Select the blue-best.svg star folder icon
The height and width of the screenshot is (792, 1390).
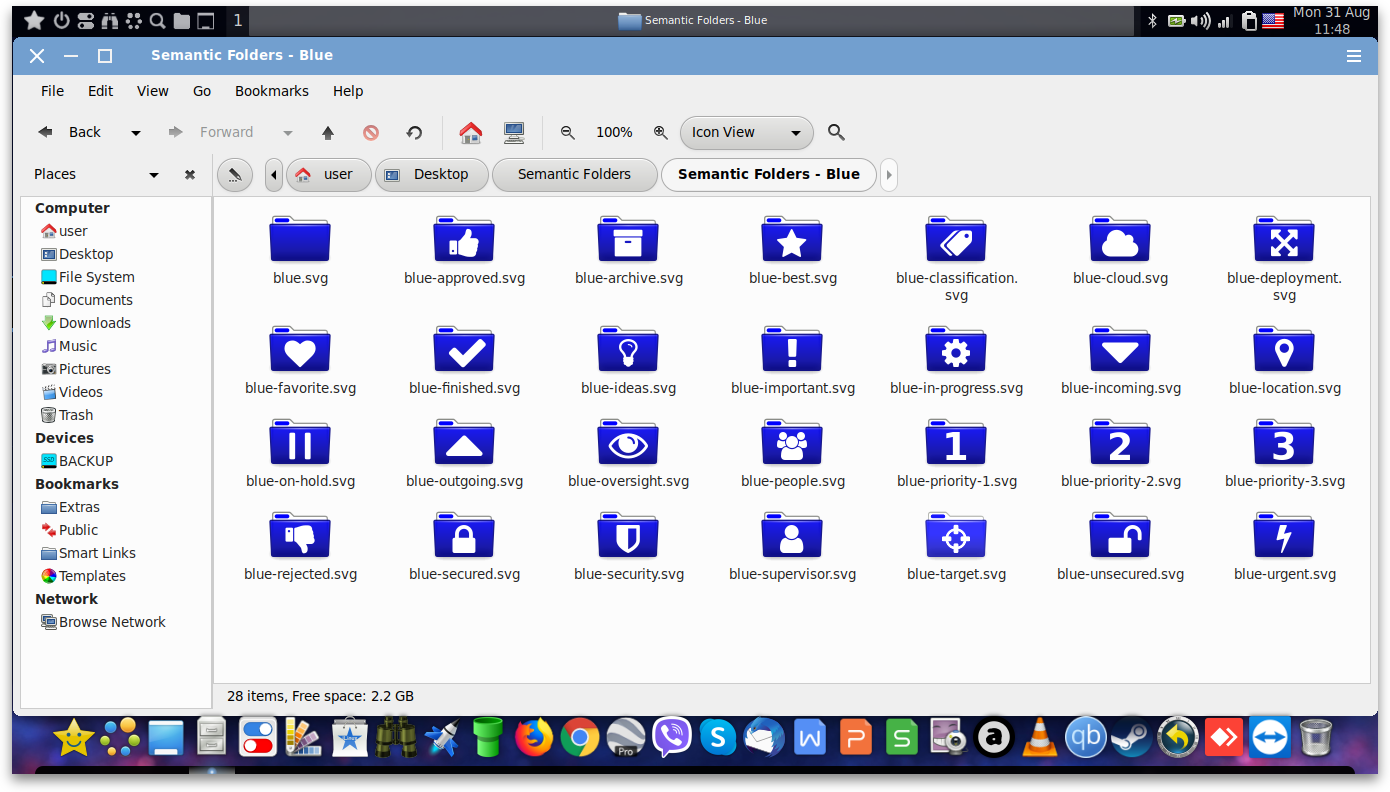tap(792, 239)
